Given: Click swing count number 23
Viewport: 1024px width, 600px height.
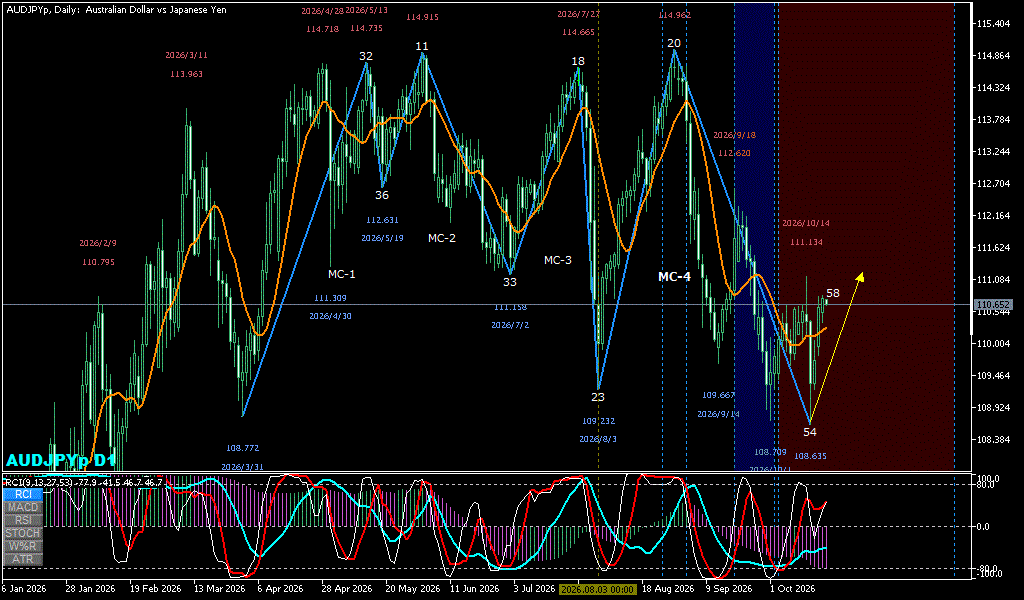Looking at the screenshot, I should (598, 397).
